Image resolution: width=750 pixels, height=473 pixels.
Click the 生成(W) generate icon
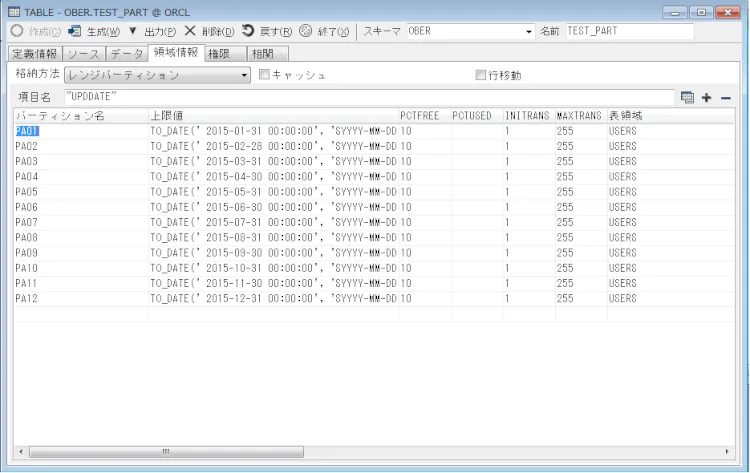(75, 31)
